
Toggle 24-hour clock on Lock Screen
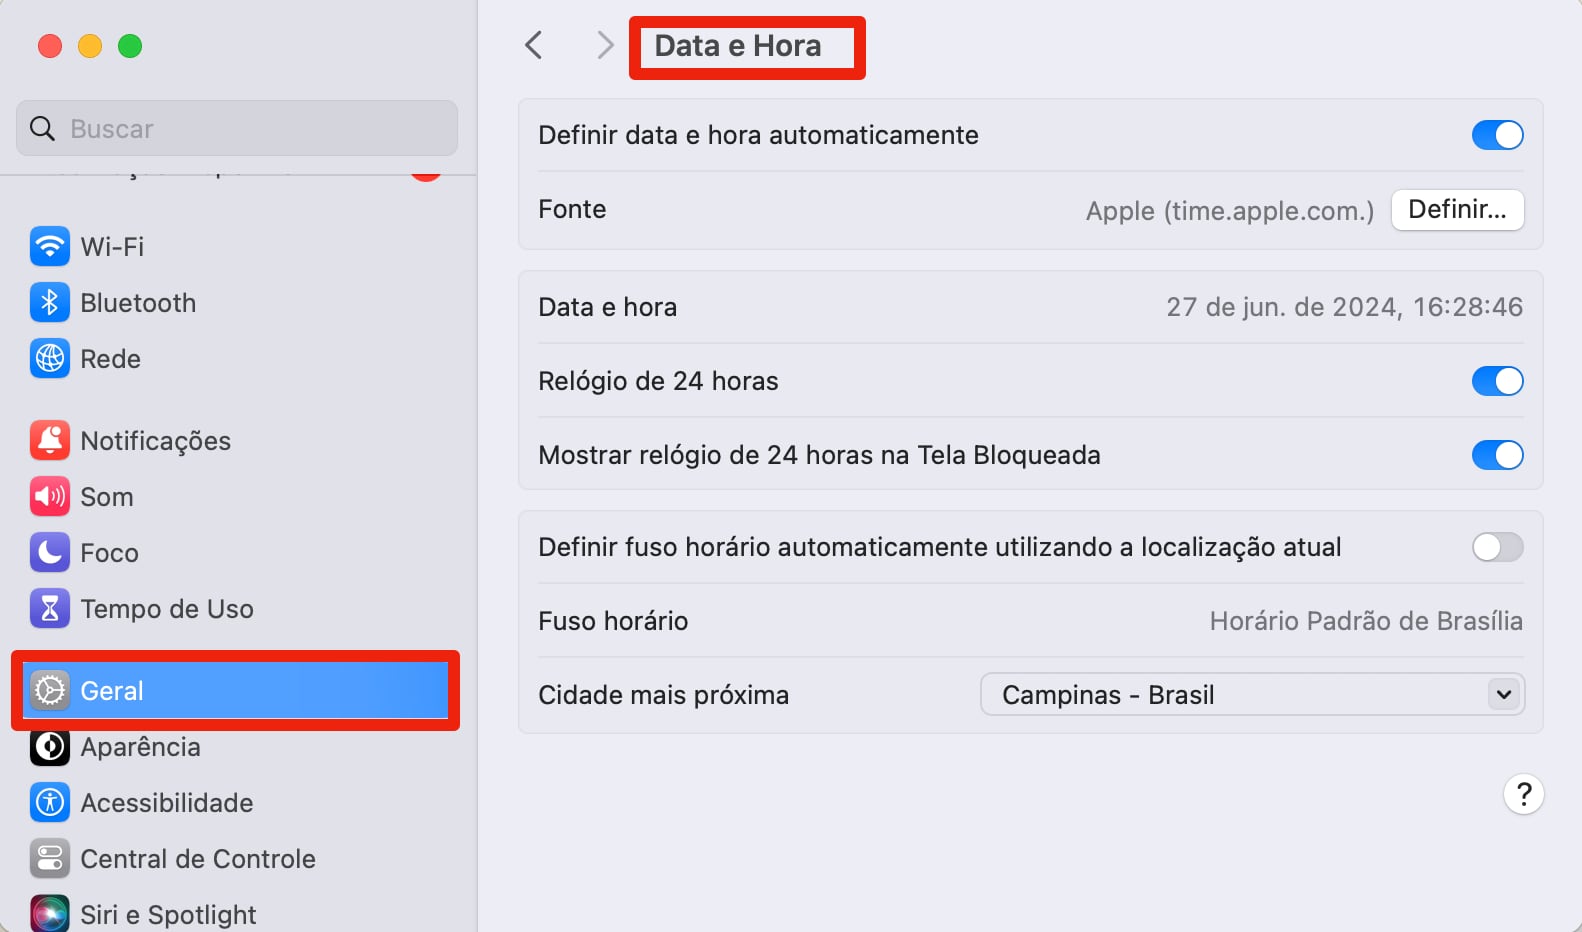(x=1497, y=455)
